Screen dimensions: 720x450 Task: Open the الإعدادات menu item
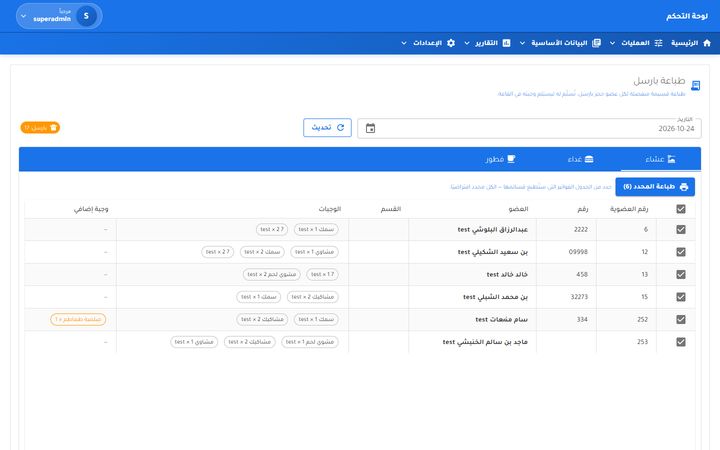coord(428,43)
